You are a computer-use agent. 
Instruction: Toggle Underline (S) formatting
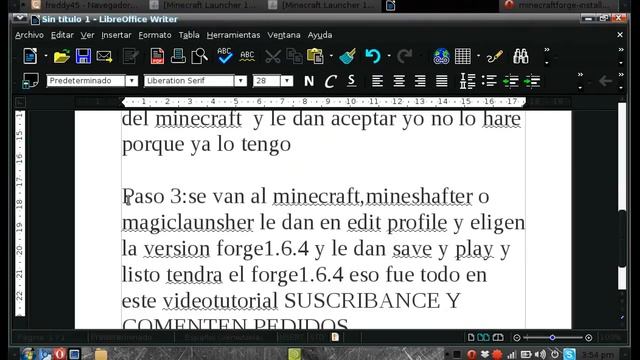[351, 81]
